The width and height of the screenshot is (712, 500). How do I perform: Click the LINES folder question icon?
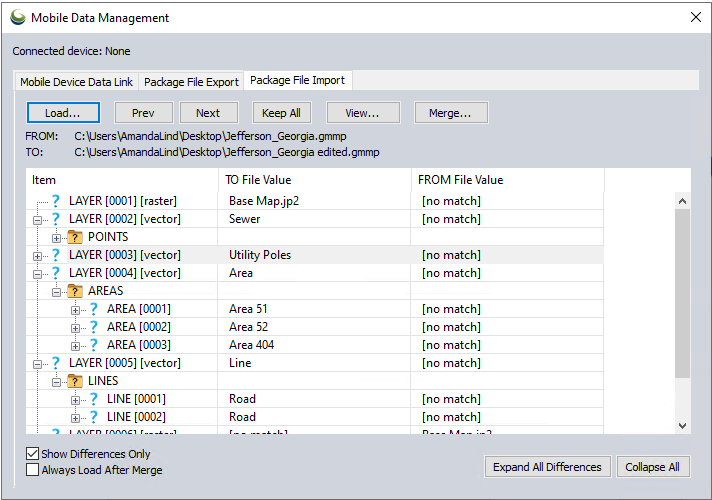(x=75, y=381)
